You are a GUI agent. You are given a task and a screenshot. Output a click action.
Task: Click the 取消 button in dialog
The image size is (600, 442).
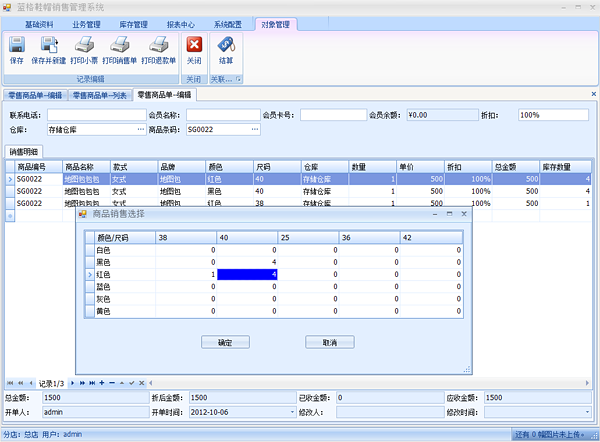tap(329, 342)
